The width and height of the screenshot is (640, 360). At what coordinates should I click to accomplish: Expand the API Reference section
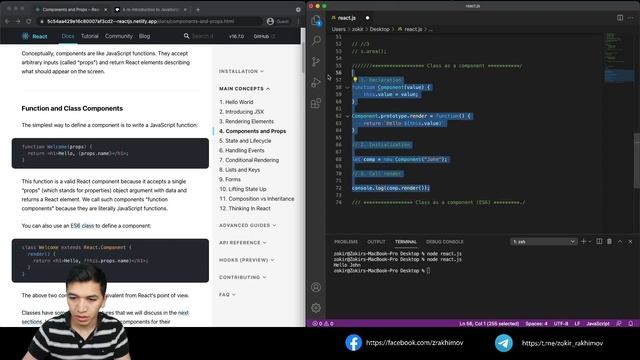[242, 242]
